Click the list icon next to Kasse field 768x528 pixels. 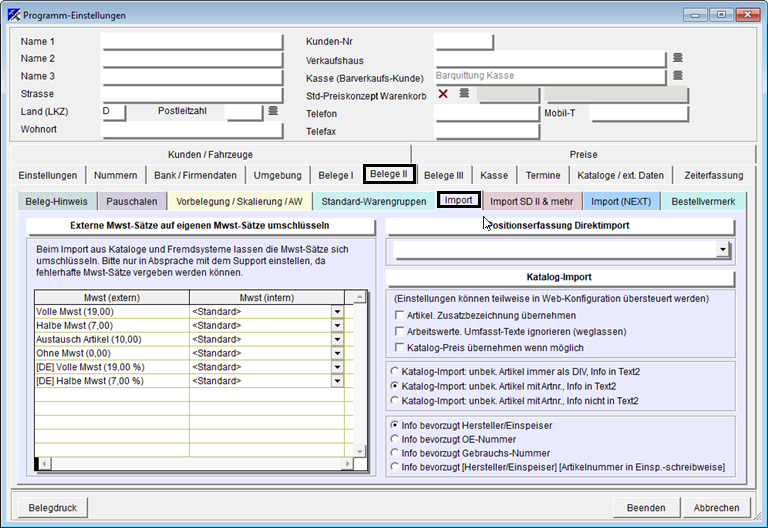677,75
